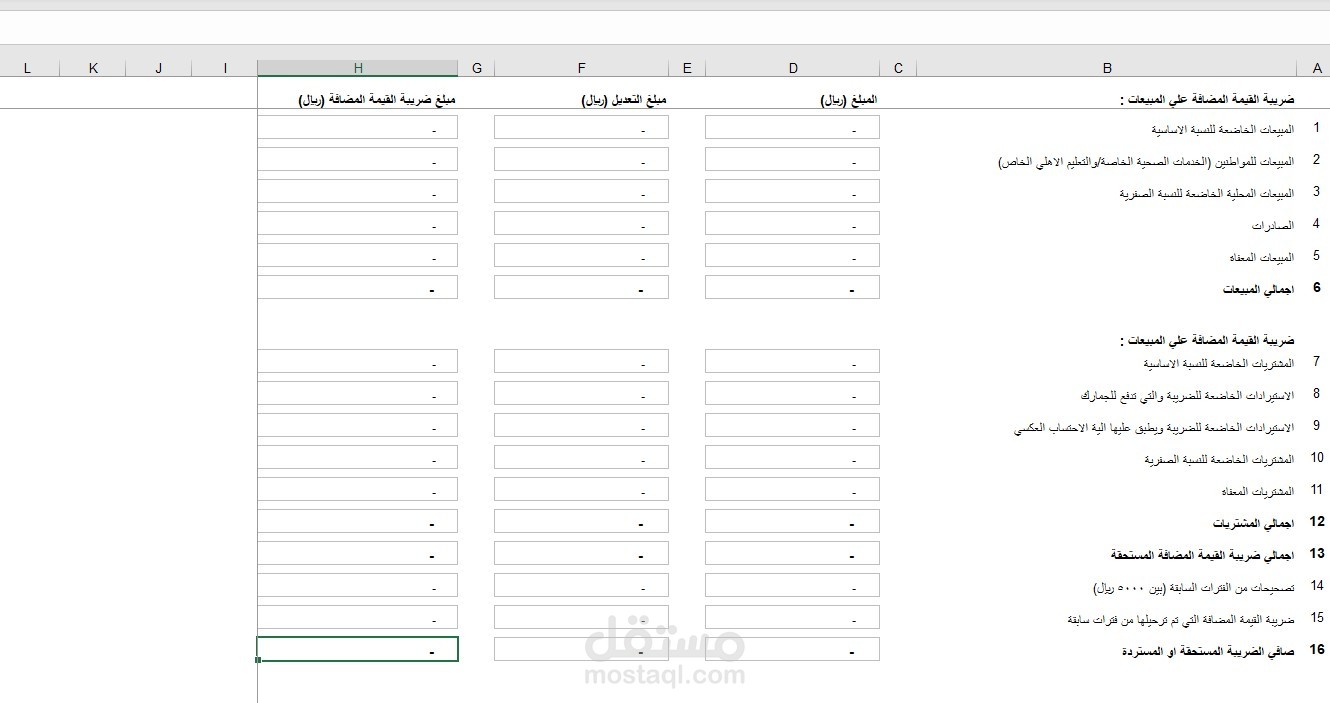Select column H header
Image resolution: width=1330 pixels, height=703 pixels.
click(x=358, y=68)
